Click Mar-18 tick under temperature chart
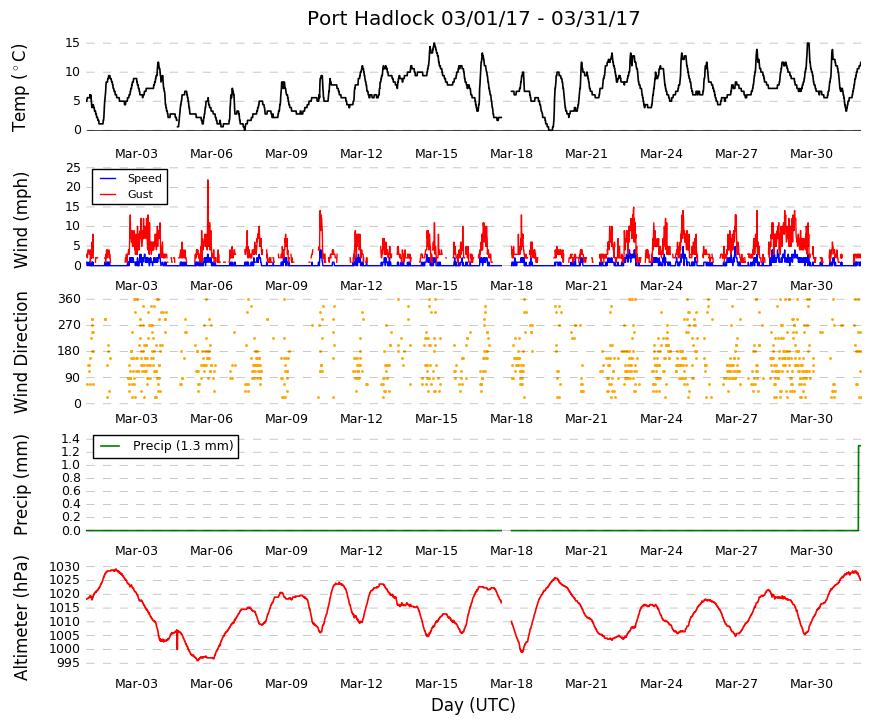 click(511, 154)
